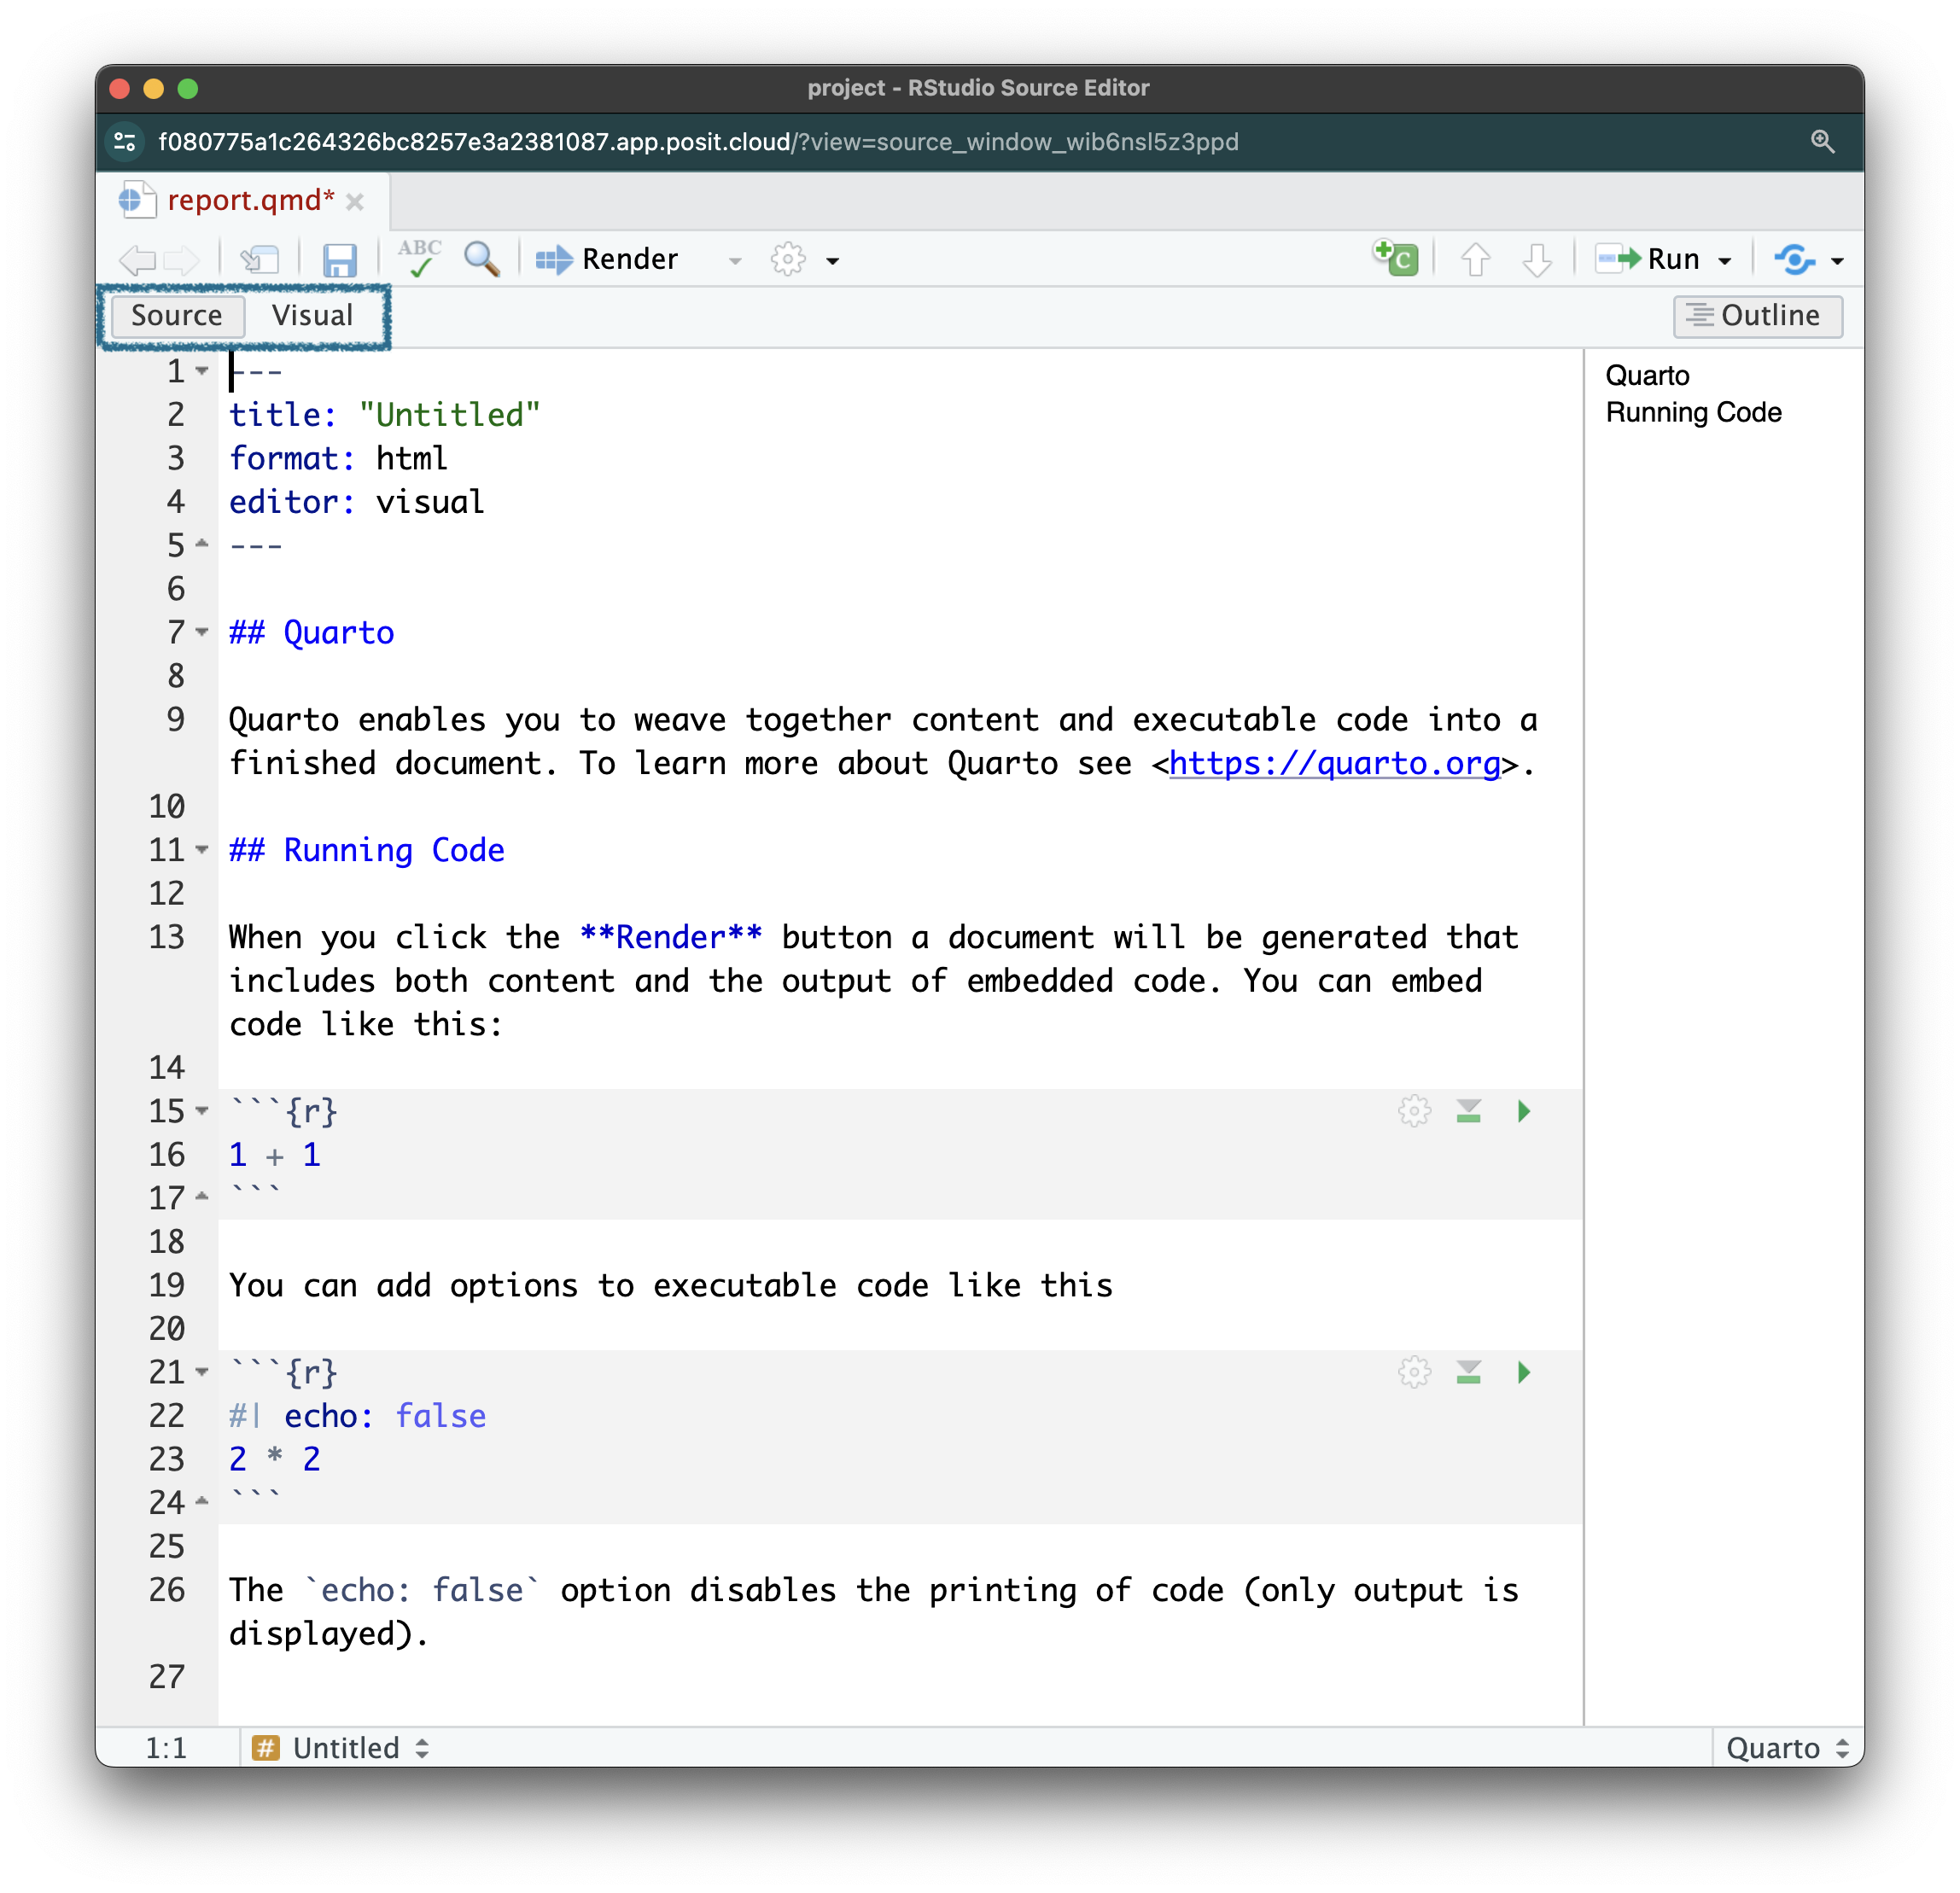The height and width of the screenshot is (1893, 1960).
Task: Go to next chunk with the down arrow
Action: pos(1537,260)
